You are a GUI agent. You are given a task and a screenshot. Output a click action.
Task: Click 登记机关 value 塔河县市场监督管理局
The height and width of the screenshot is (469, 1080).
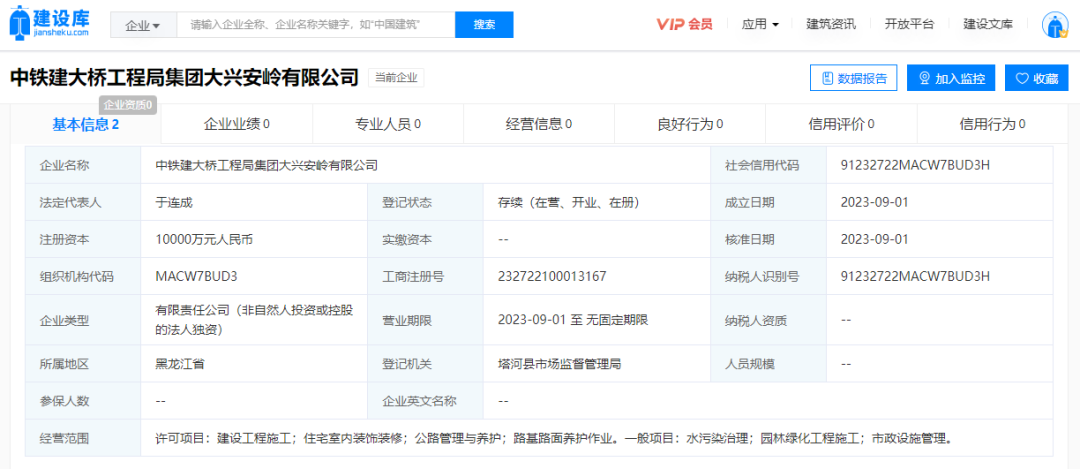point(559,364)
